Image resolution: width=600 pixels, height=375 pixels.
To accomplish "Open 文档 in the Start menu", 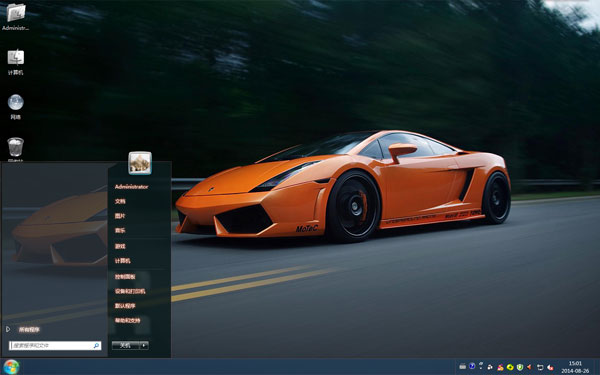I will tap(120, 201).
